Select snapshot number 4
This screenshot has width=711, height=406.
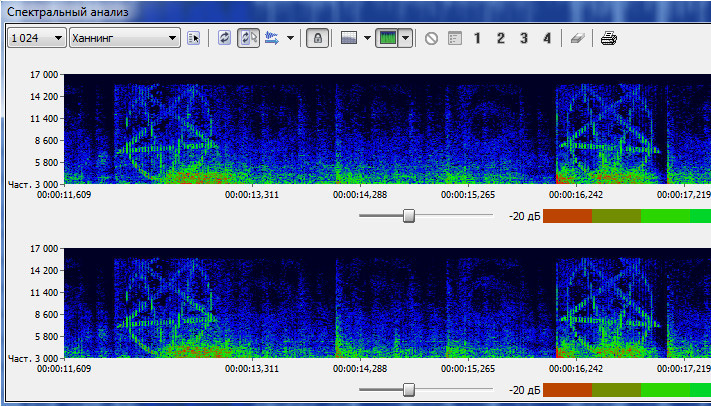546,38
